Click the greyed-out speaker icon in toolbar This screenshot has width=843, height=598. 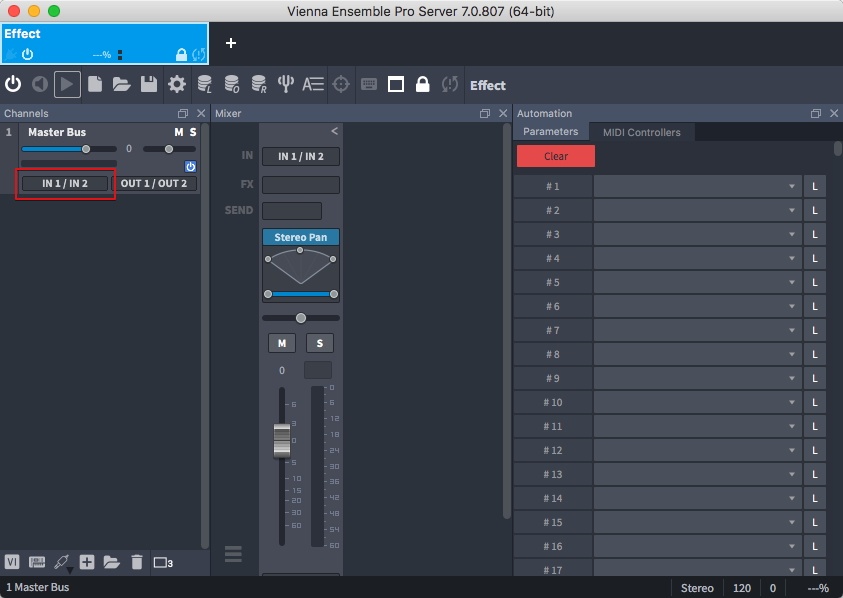point(40,84)
